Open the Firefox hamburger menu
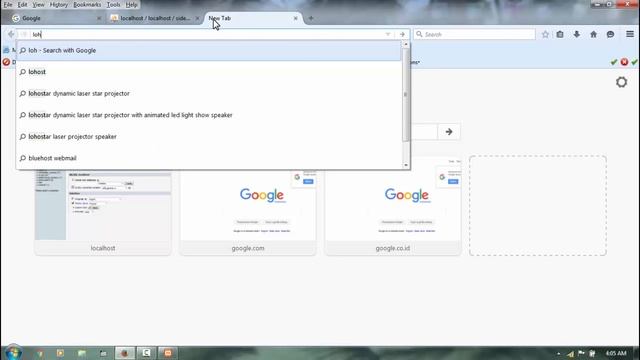 (630, 34)
